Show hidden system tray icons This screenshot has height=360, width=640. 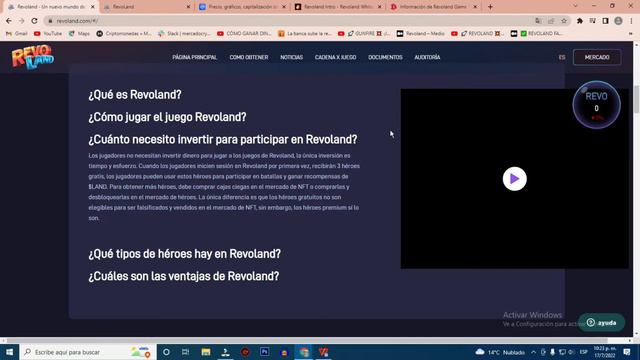coord(533,352)
